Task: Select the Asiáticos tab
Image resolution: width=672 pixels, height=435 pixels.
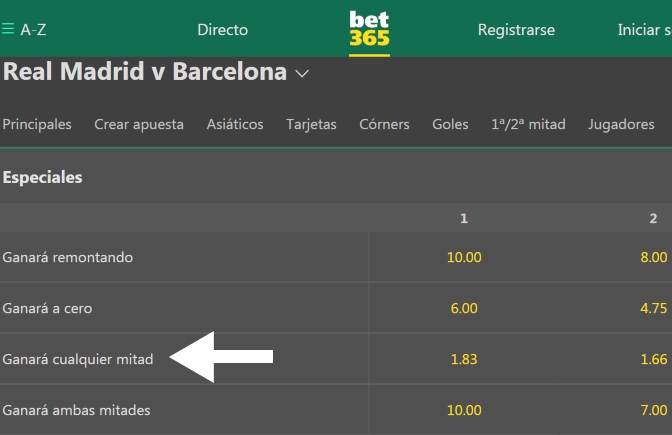Action: tap(235, 124)
